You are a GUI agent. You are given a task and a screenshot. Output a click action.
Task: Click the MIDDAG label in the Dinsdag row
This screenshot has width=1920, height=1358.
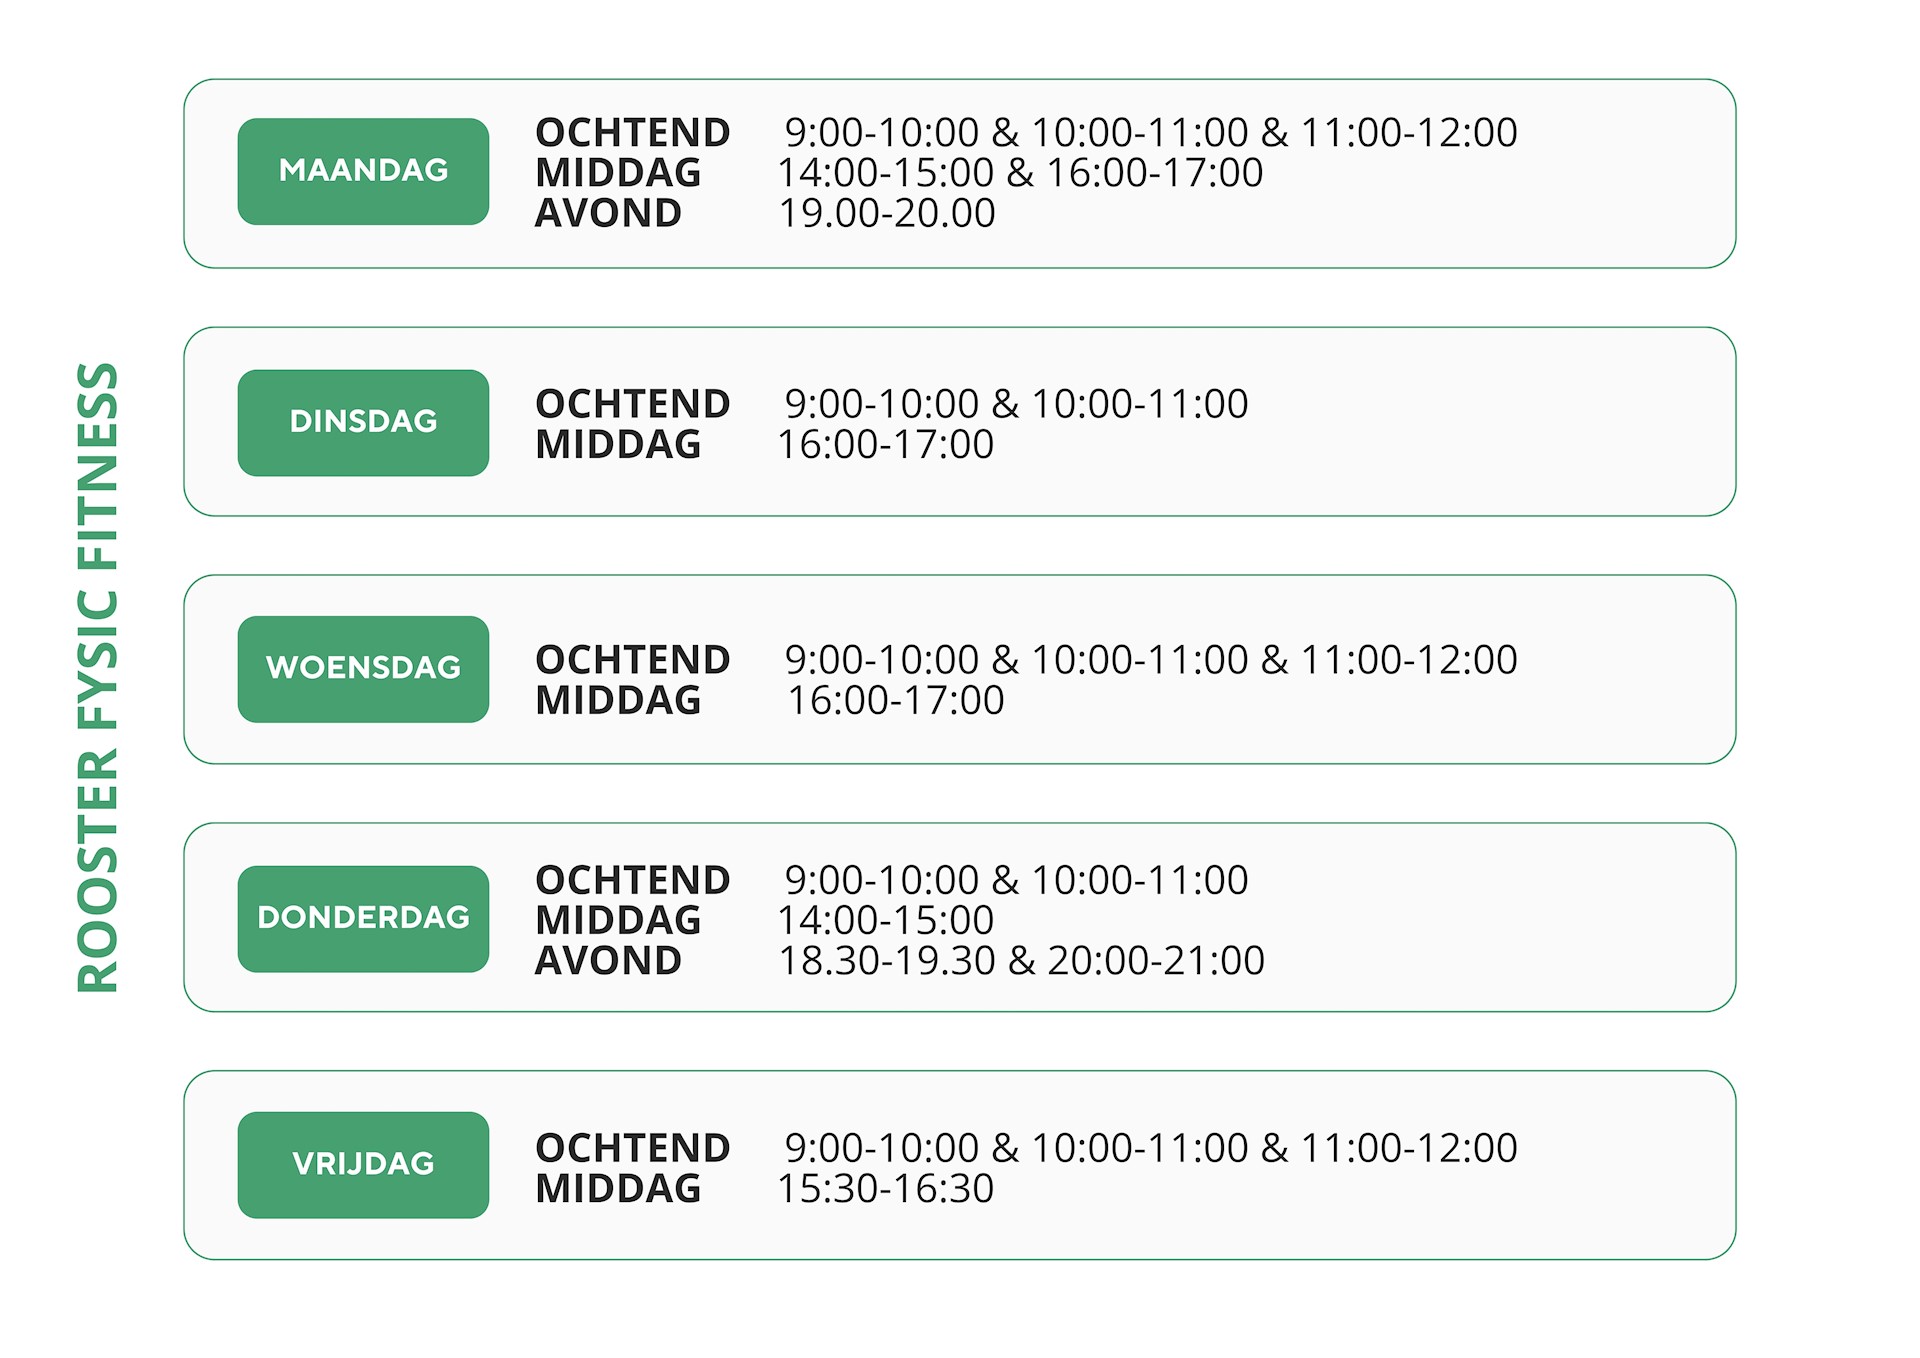(618, 444)
